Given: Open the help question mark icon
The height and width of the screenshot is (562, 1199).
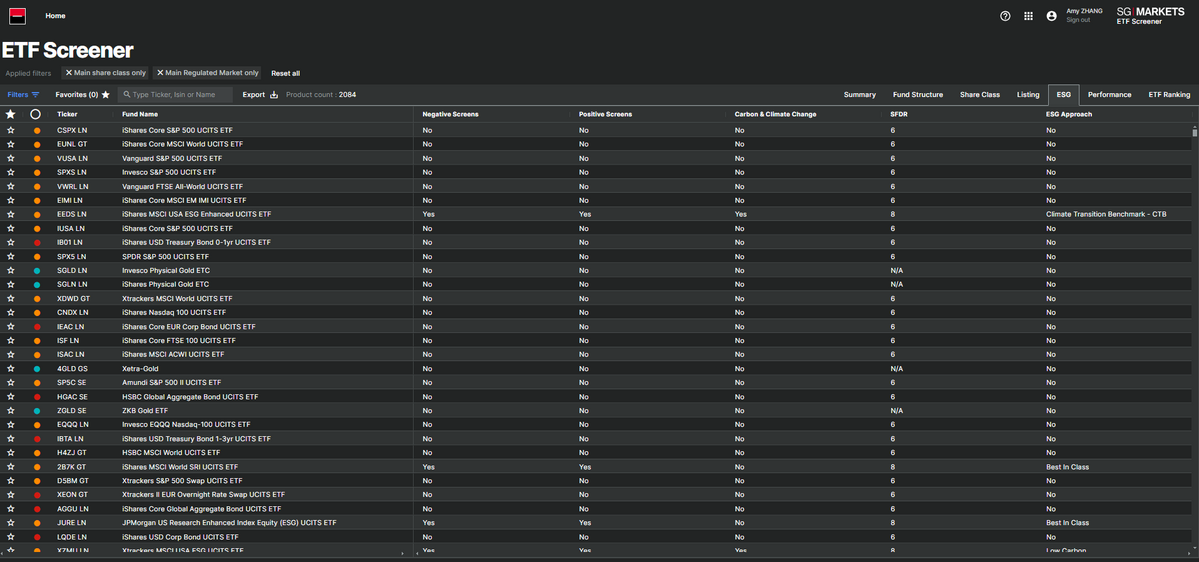Looking at the screenshot, I should (x=1005, y=16).
